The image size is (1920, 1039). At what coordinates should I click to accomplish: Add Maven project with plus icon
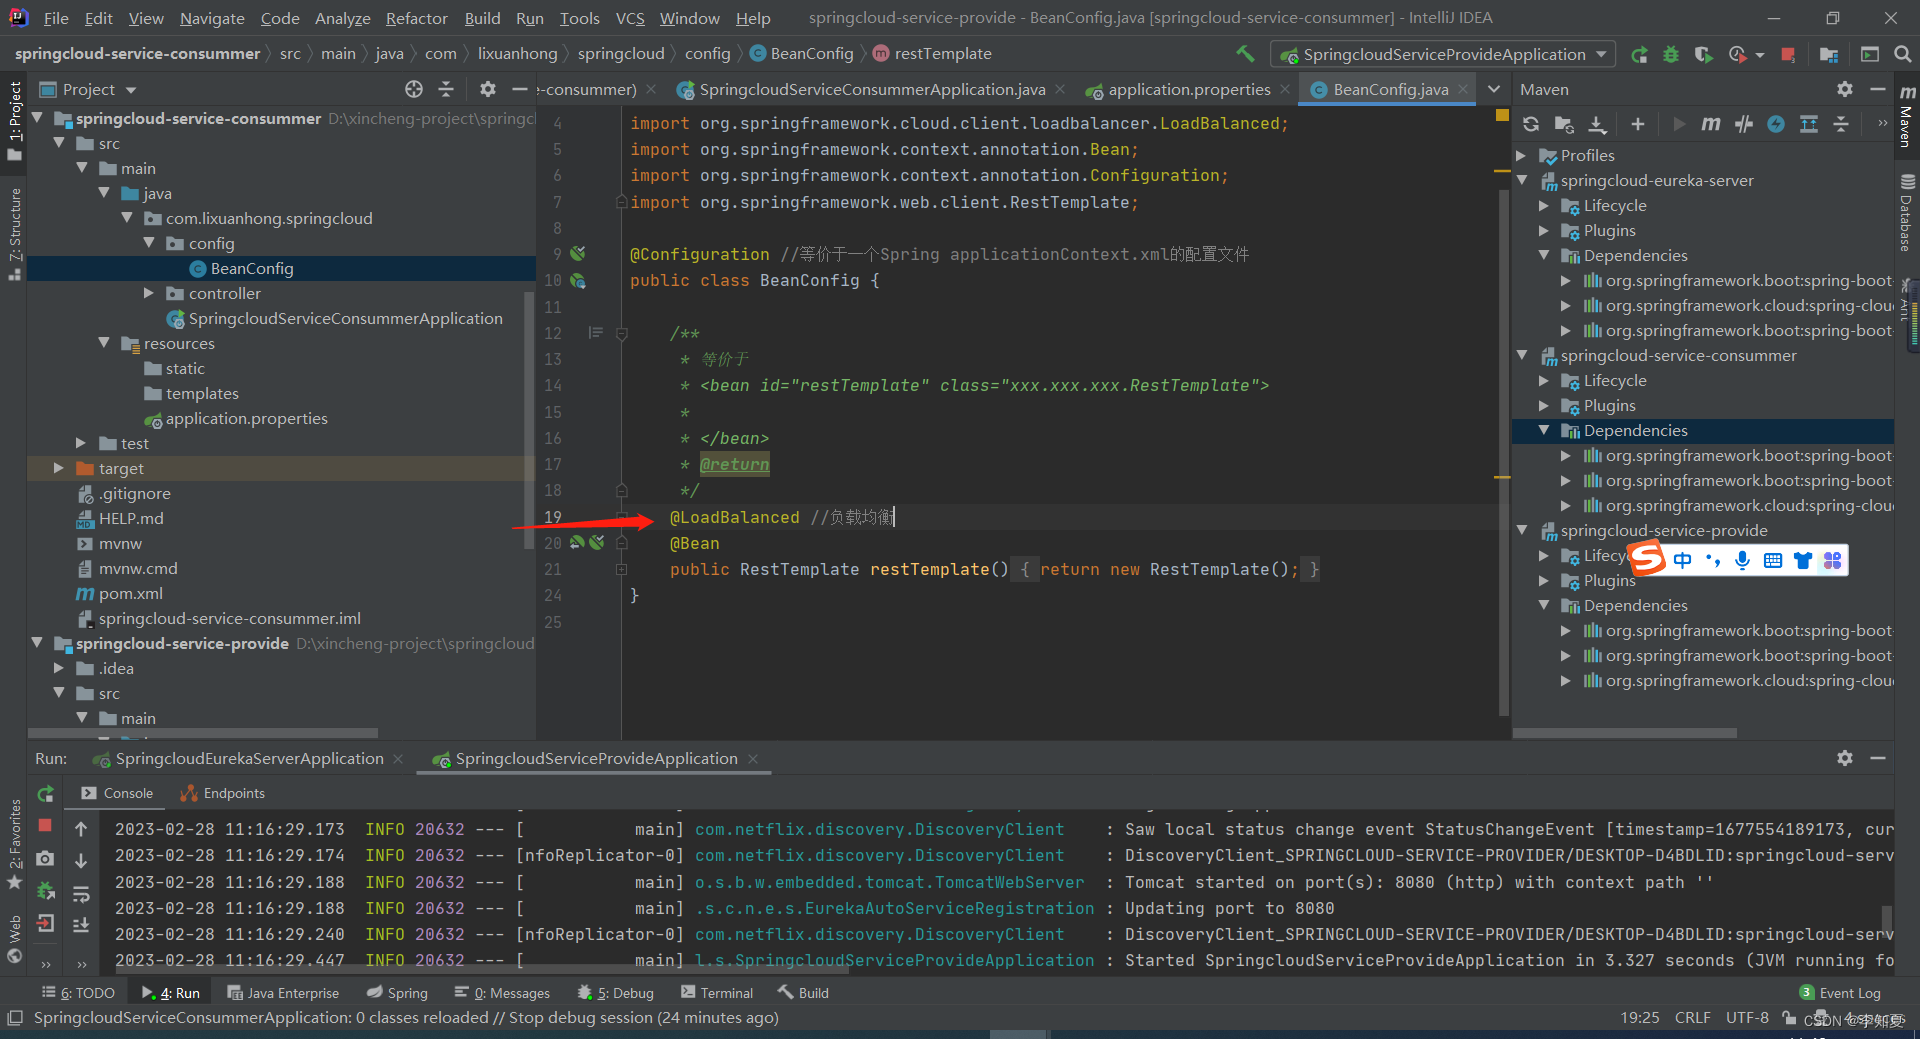coord(1637,124)
